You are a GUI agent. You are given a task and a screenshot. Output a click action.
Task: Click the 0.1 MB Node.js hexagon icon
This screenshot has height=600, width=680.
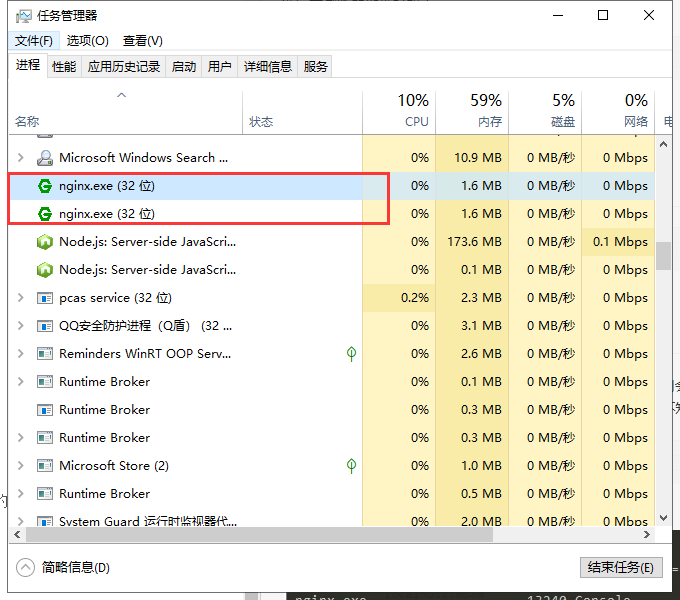point(45,270)
